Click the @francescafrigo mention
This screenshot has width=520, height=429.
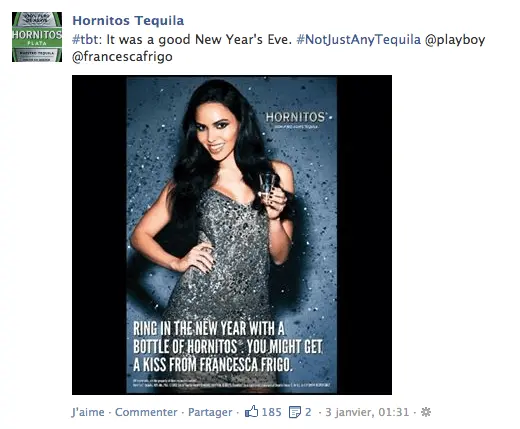[x=122, y=57]
